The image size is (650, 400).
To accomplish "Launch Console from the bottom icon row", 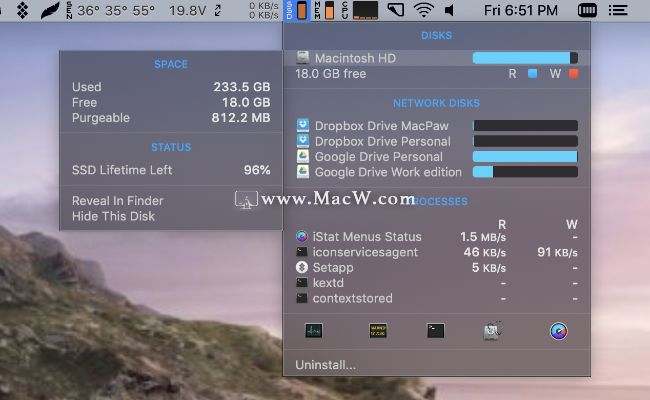I will click(377, 331).
